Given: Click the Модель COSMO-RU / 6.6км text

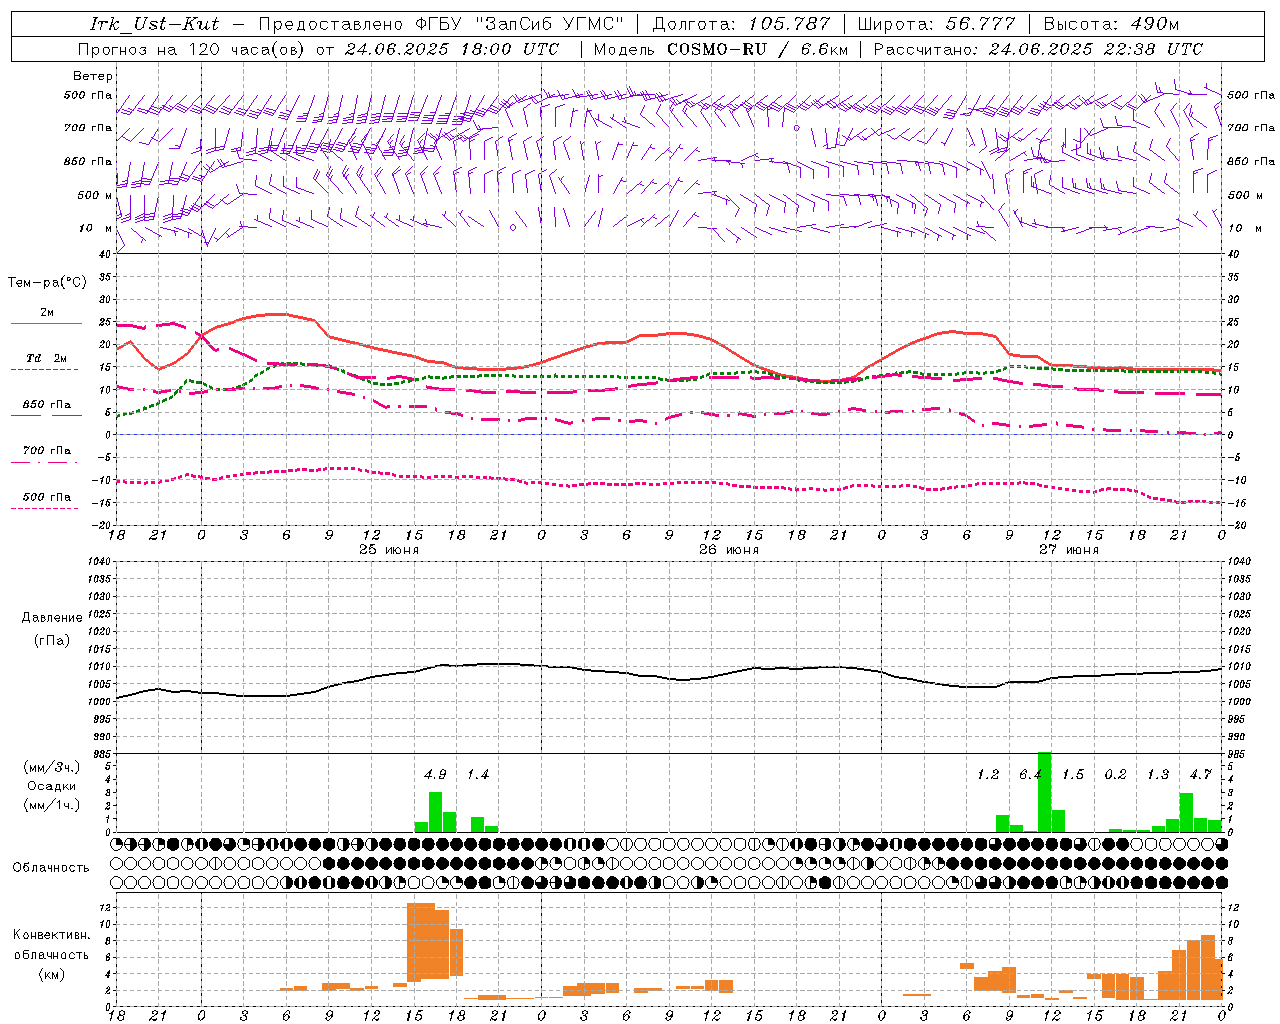Looking at the screenshot, I should pyautogui.click(x=721, y=49).
